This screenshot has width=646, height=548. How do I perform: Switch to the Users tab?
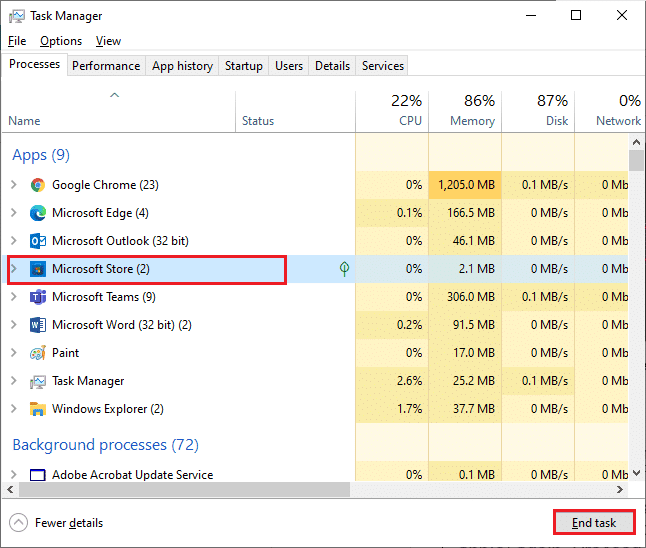click(289, 66)
